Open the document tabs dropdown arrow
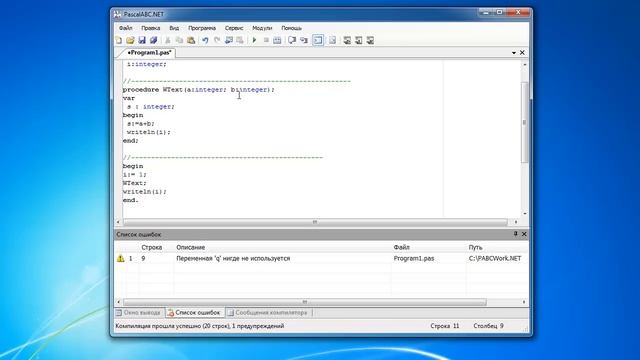Viewport: 640px width, 360px height. pos(514,53)
